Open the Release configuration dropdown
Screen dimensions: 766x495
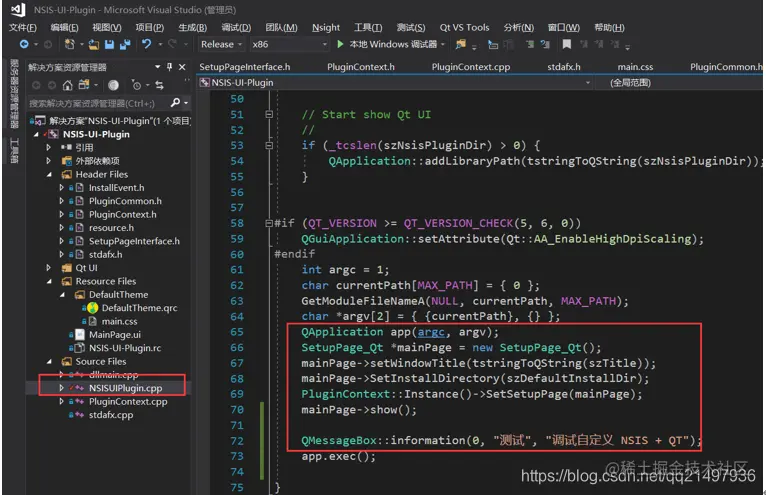click(x=221, y=44)
